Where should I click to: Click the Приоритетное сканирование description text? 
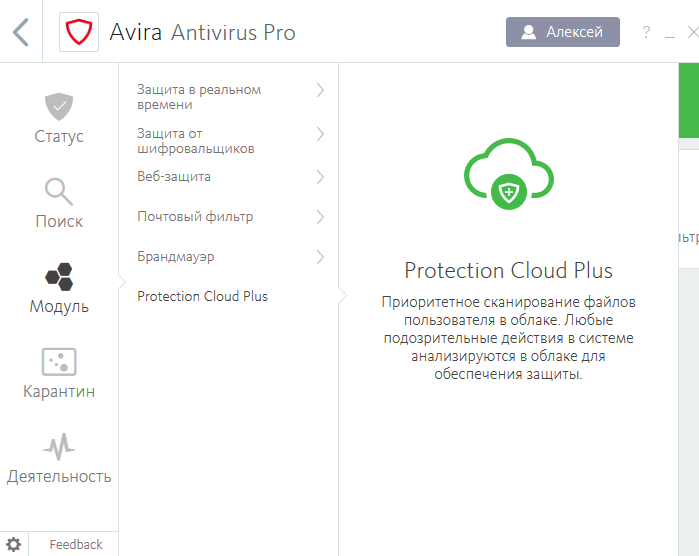pos(508,338)
